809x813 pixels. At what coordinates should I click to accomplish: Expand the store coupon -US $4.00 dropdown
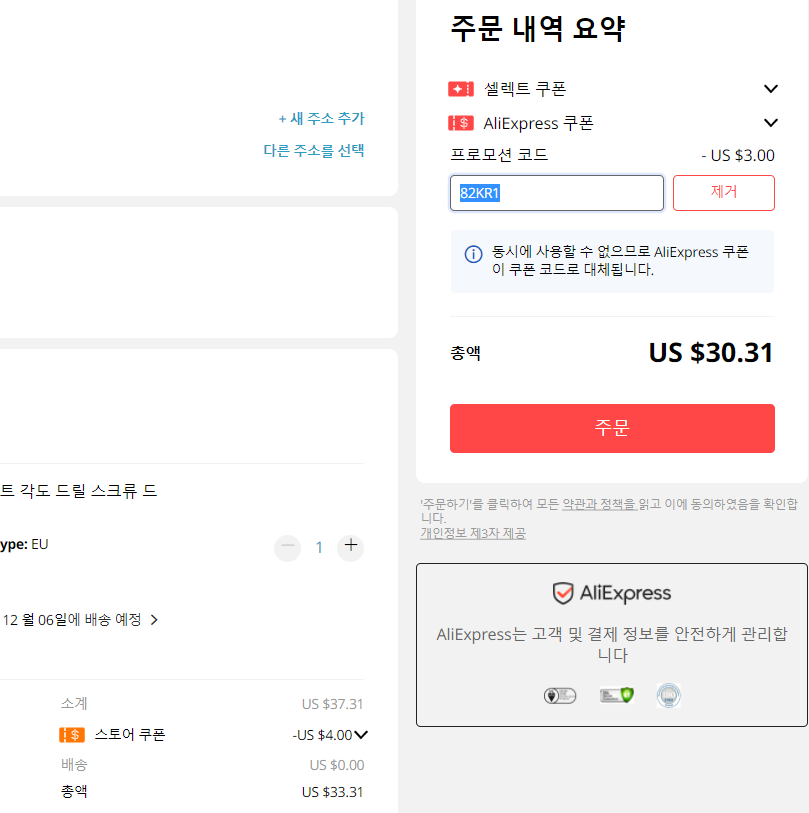tap(361, 735)
